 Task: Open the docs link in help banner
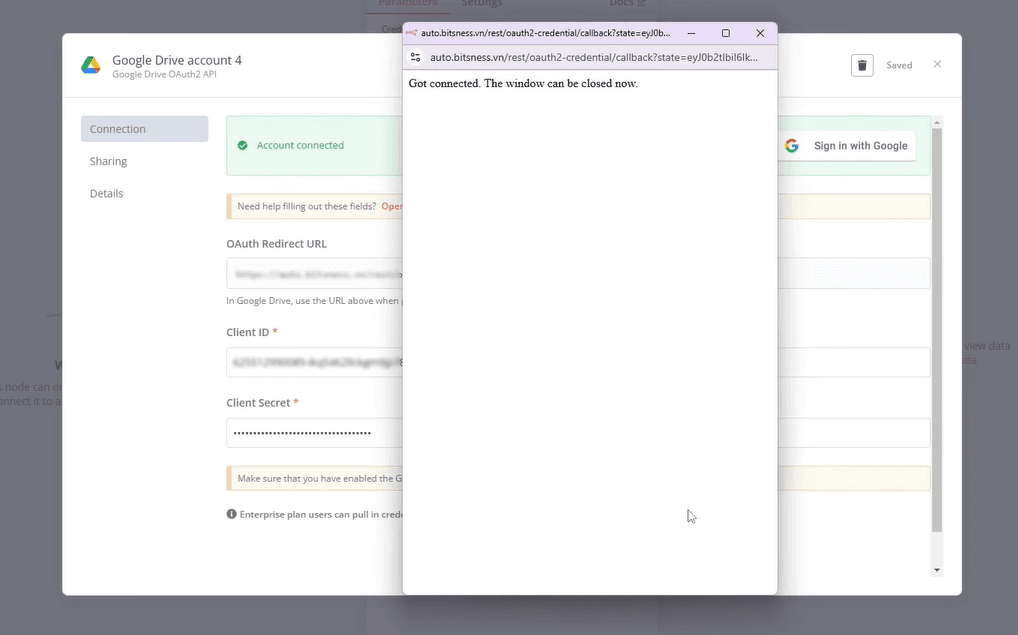[391, 206]
